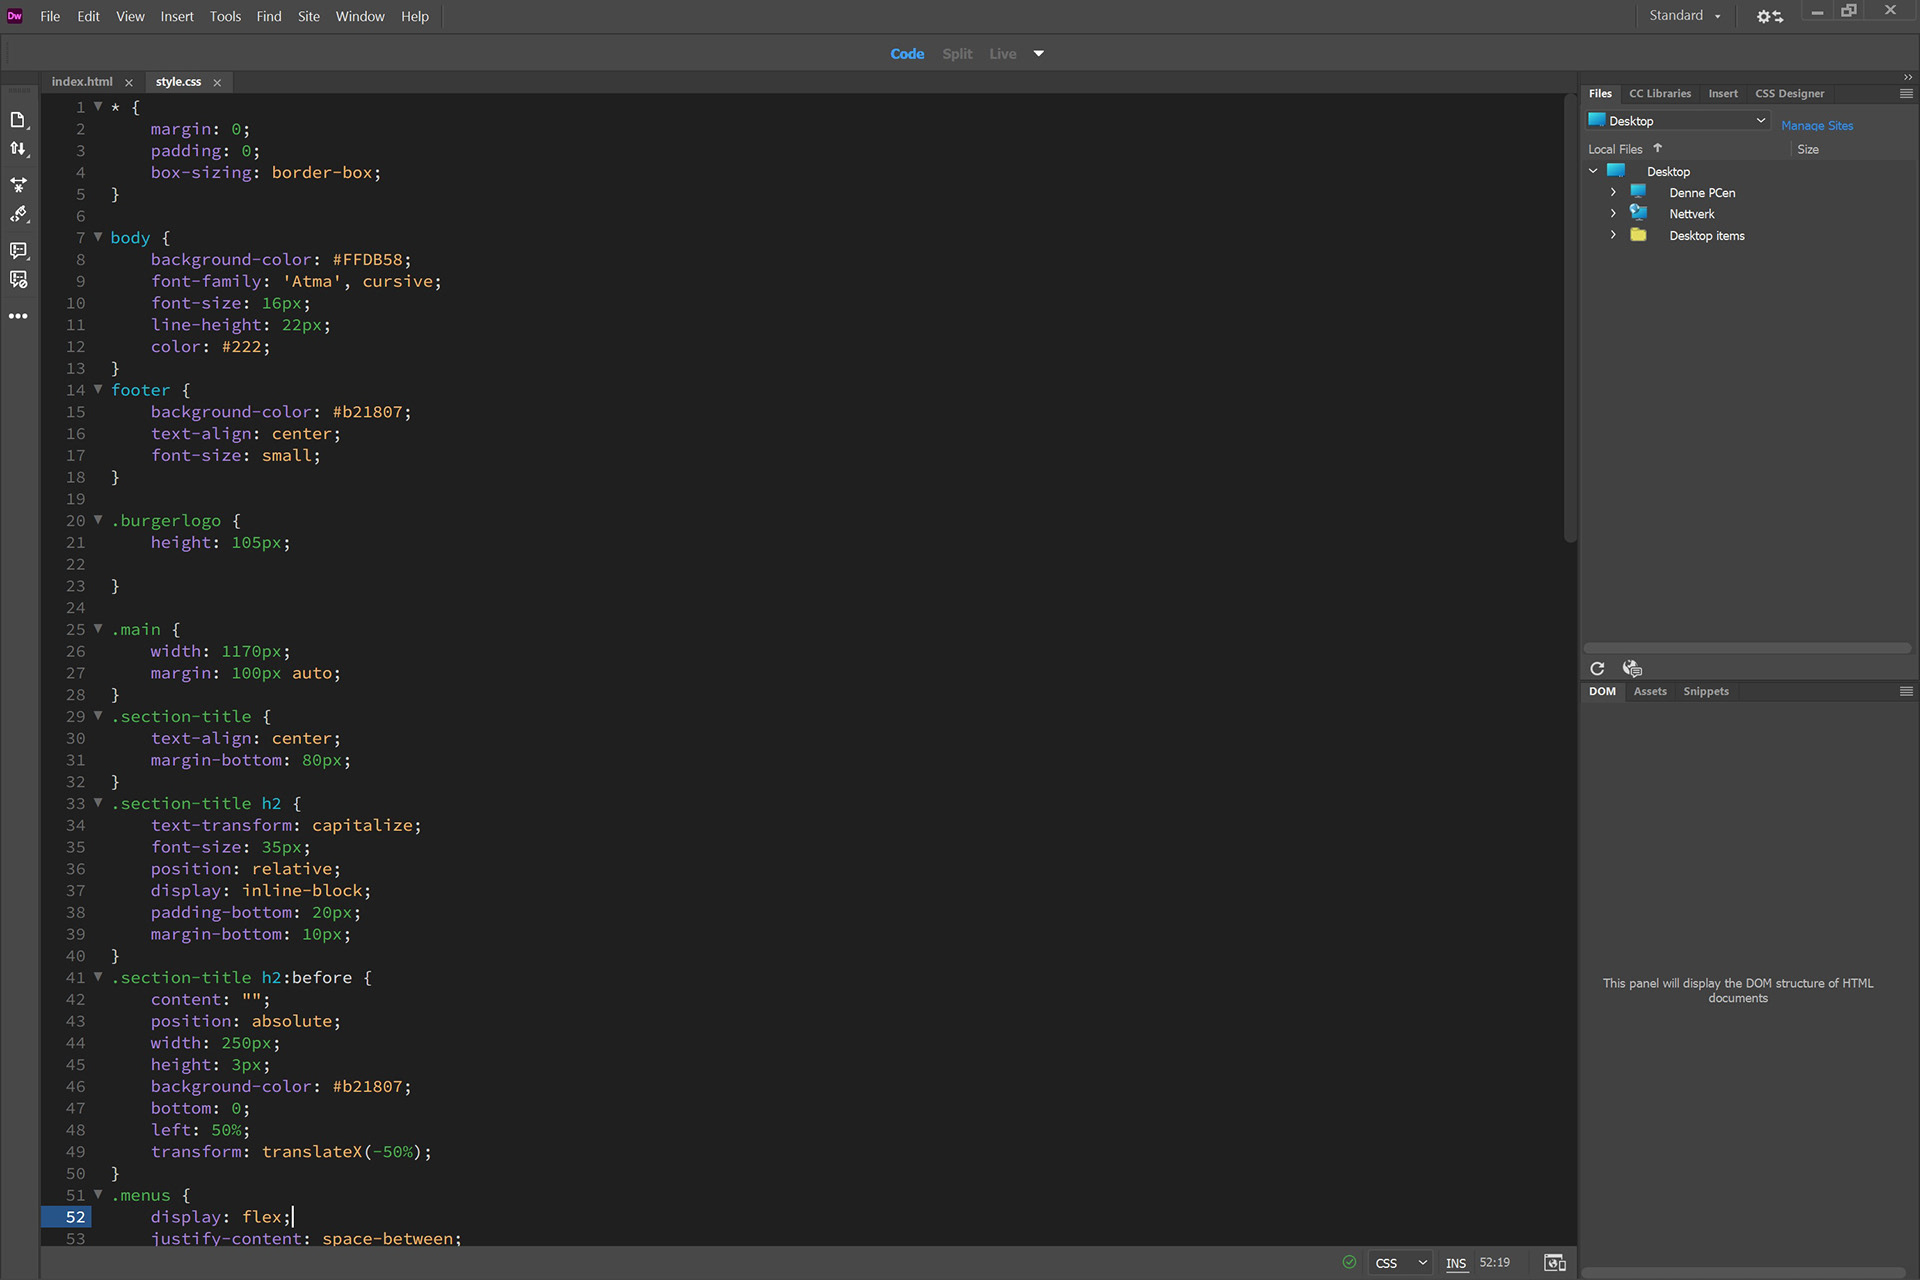The height and width of the screenshot is (1280, 1920).
Task: Open the Edit menu
Action: click(x=88, y=16)
